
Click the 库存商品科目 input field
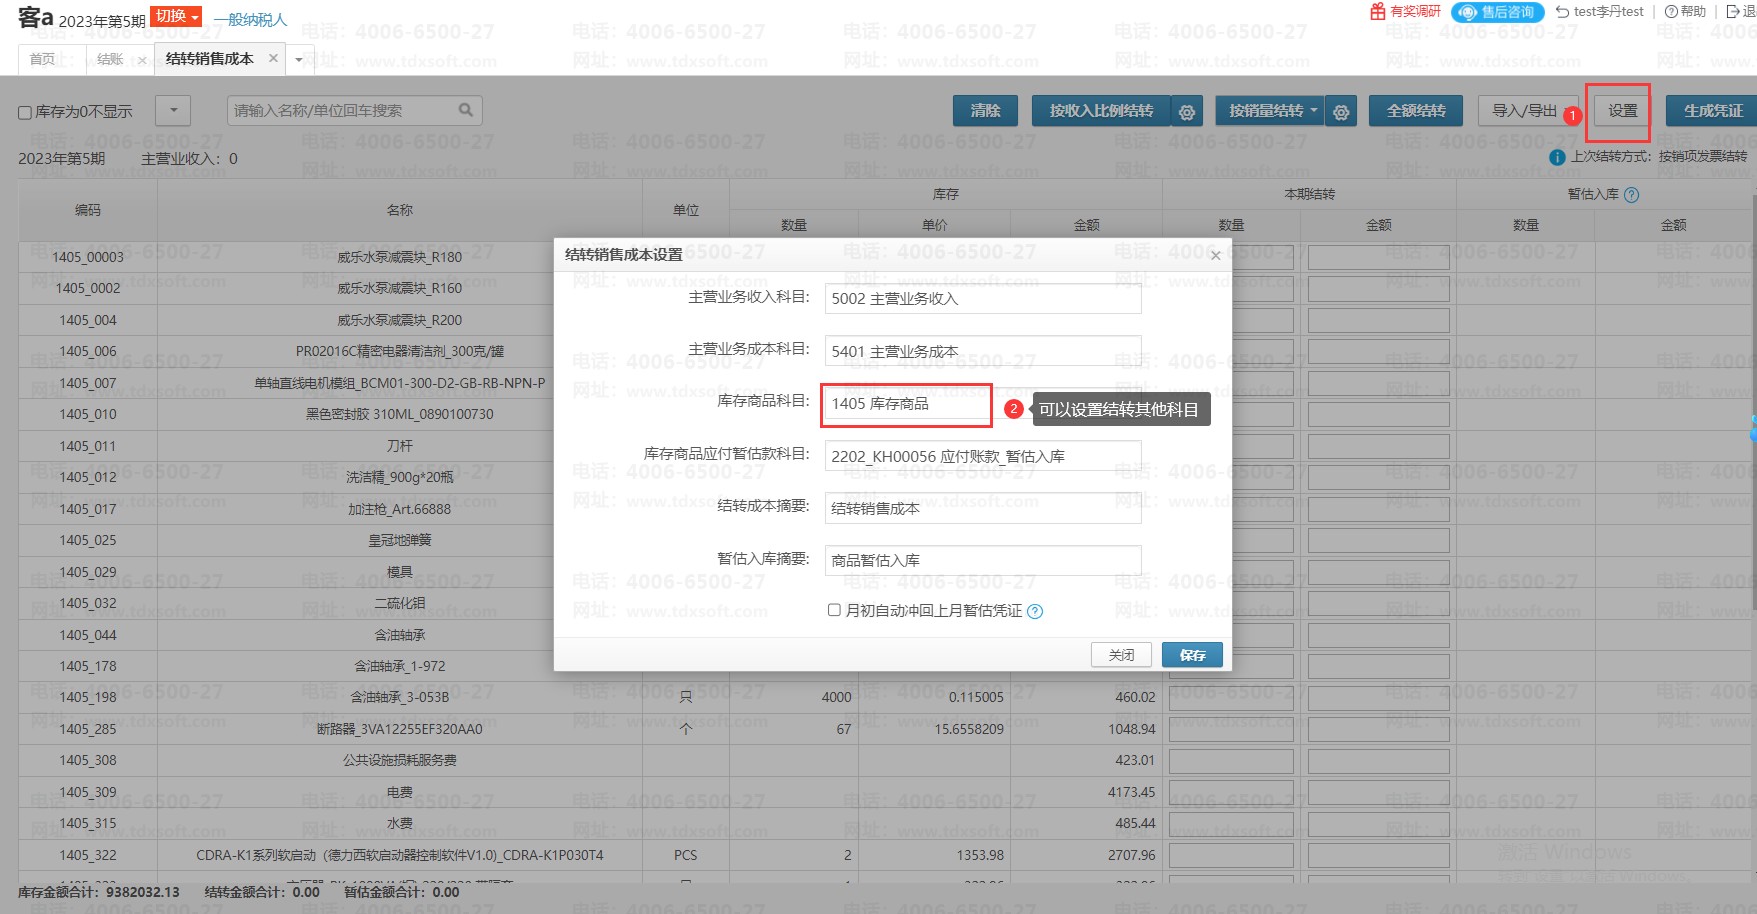pos(906,404)
